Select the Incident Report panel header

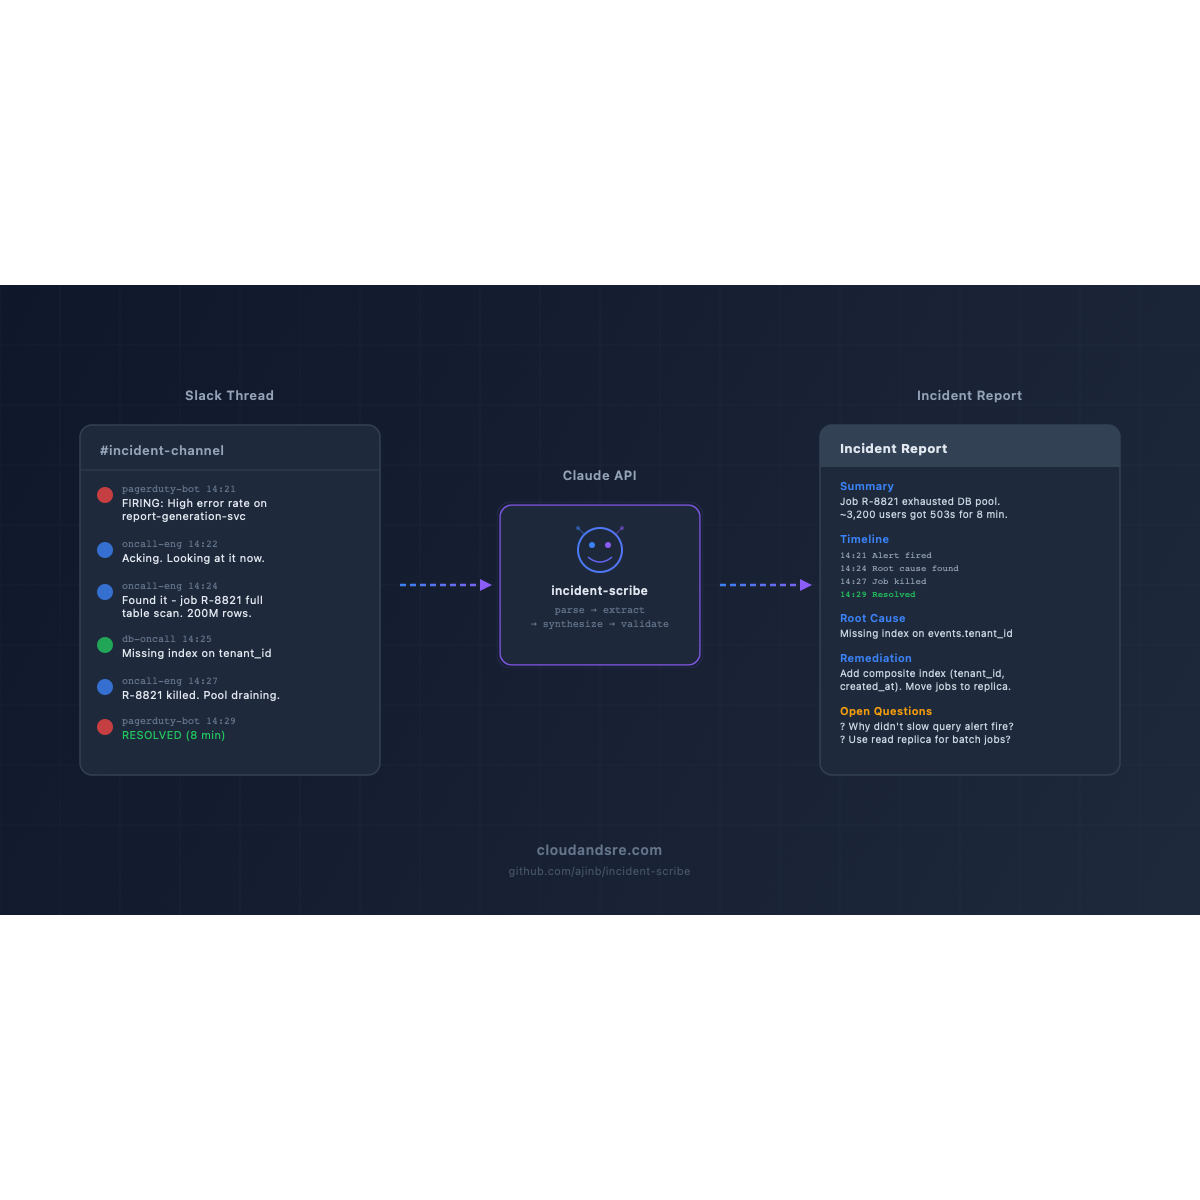tap(893, 448)
